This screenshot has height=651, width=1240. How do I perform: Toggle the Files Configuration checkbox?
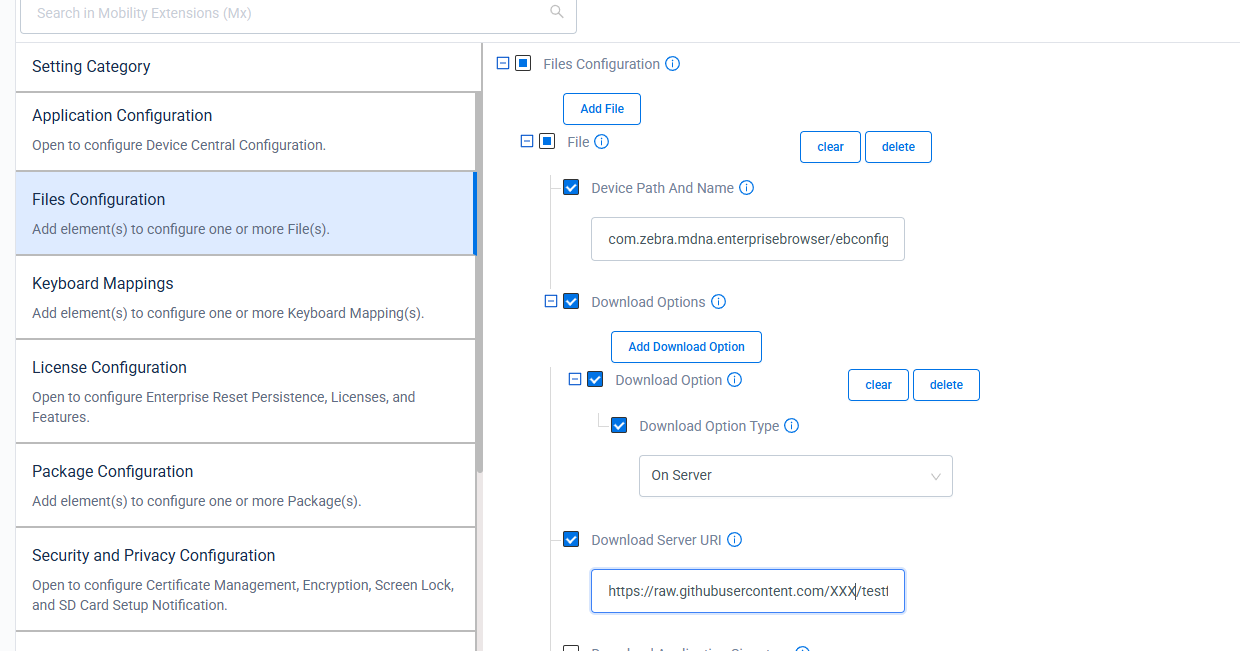click(x=523, y=63)
